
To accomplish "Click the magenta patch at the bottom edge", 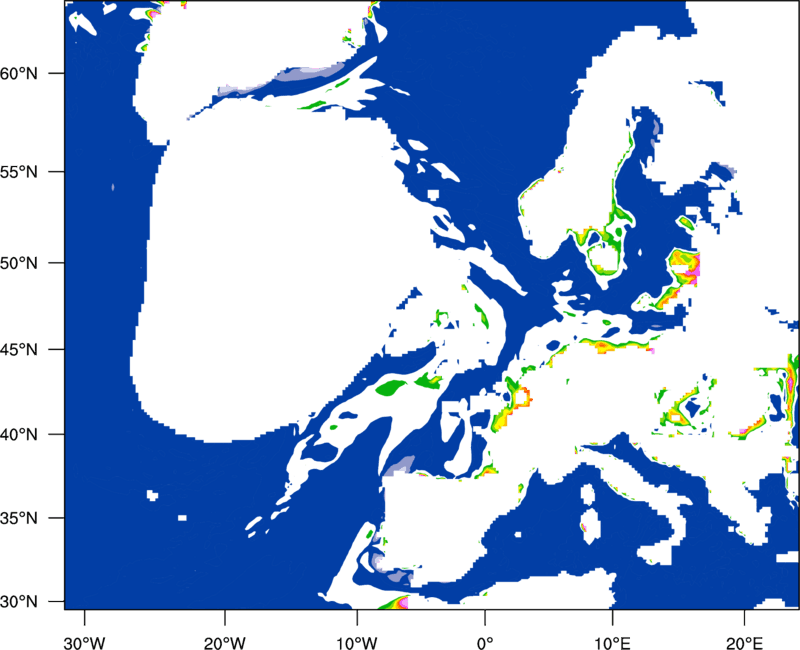I will point(403,603).
